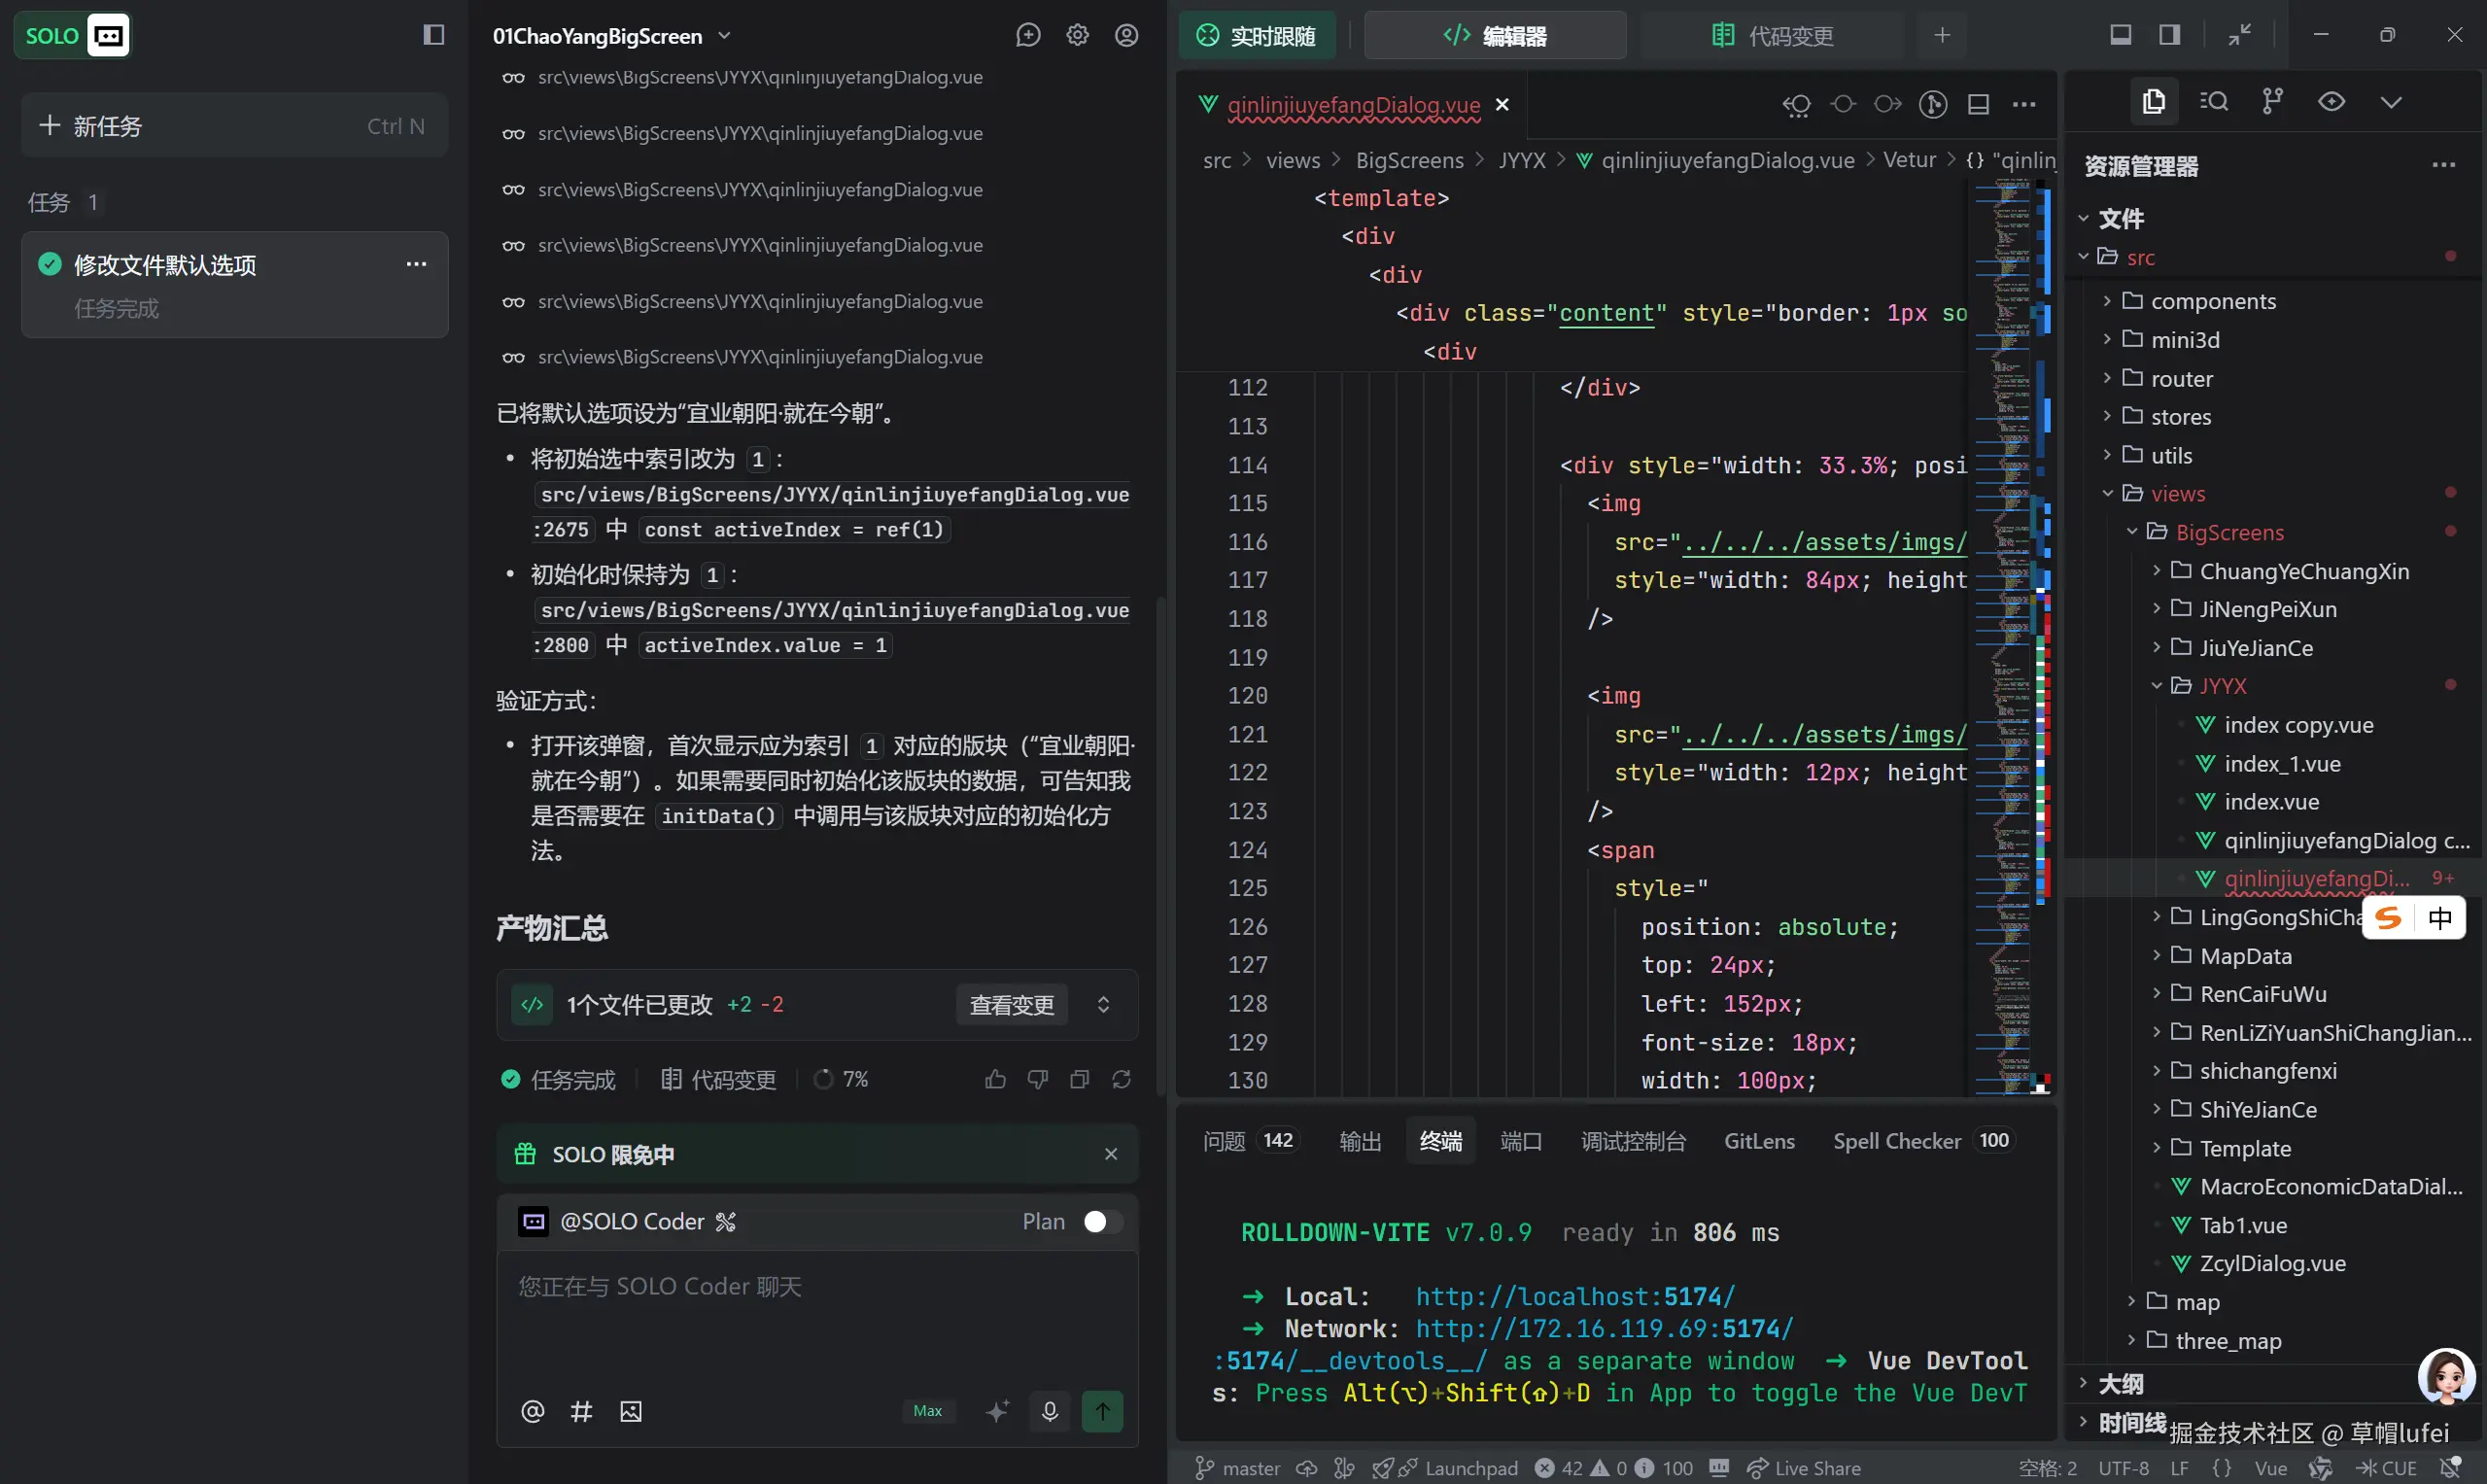Expand the 大纲 outline section
The image size is (2487, 1484).
2119,1384
